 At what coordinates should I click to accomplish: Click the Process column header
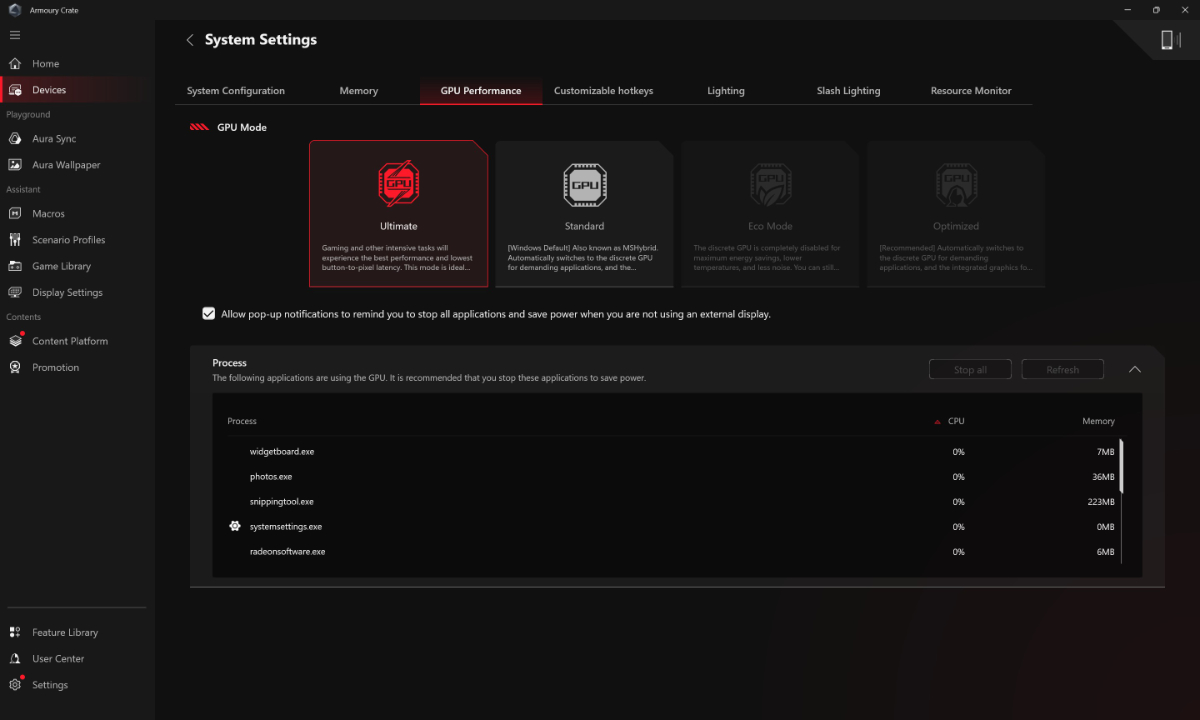pyautogui.click(x=242, y=422)
